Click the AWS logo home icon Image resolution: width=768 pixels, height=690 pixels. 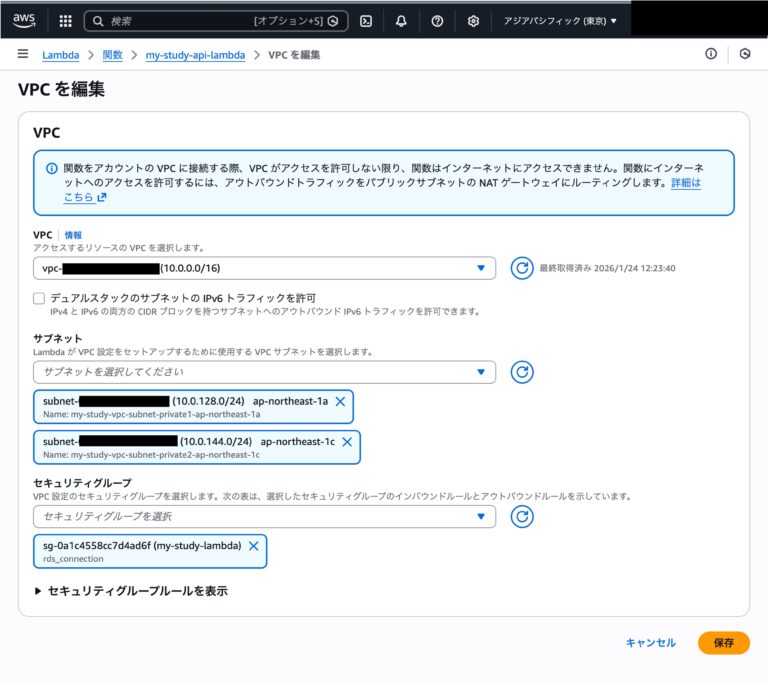(24, 20)
